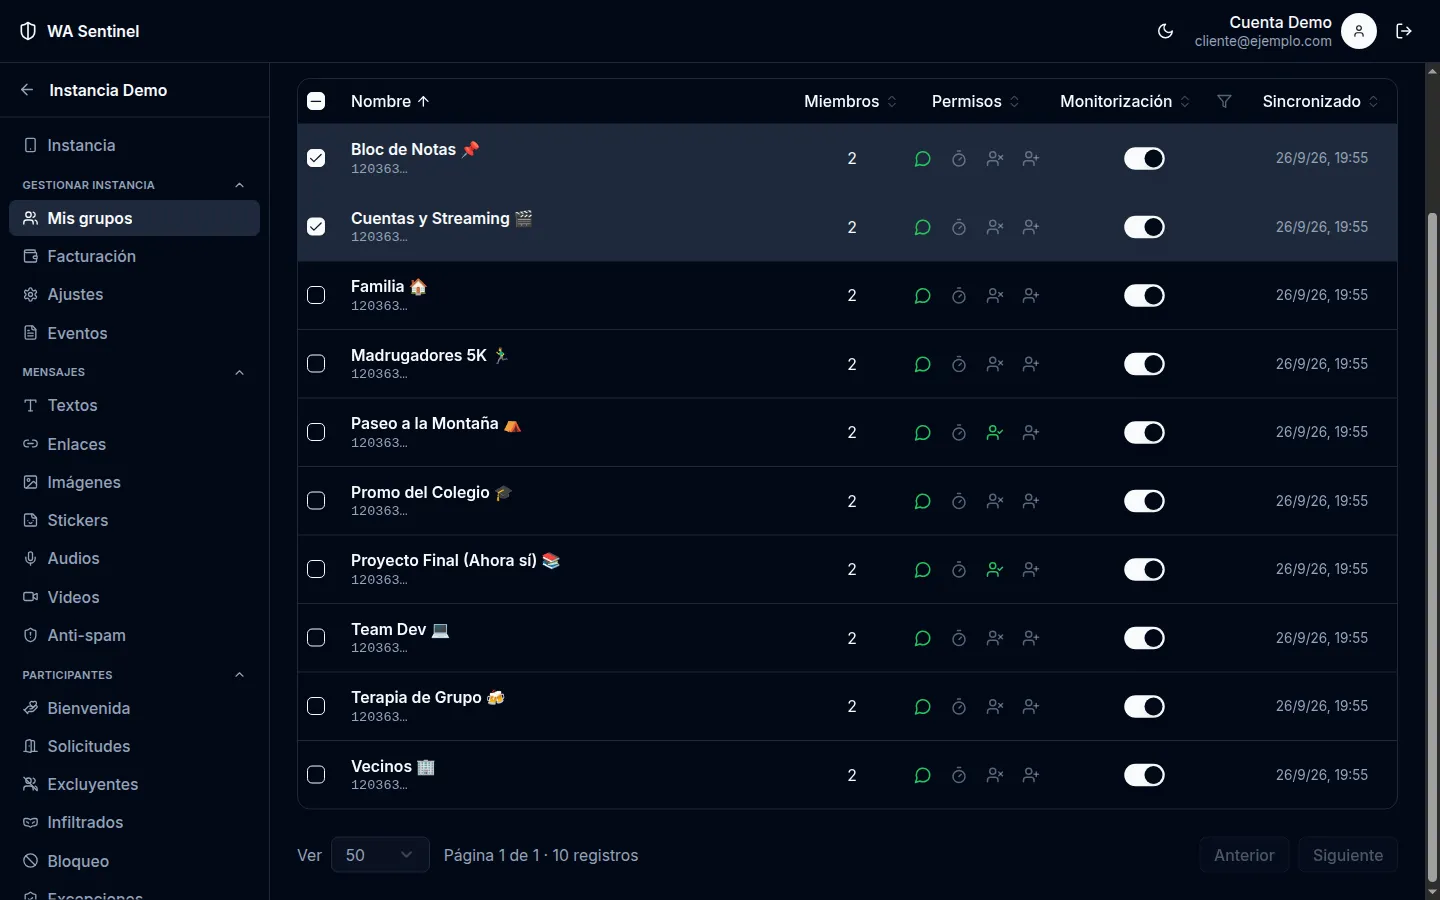Open the rows-per-page 50 dropdown

(x=380, y=855)
